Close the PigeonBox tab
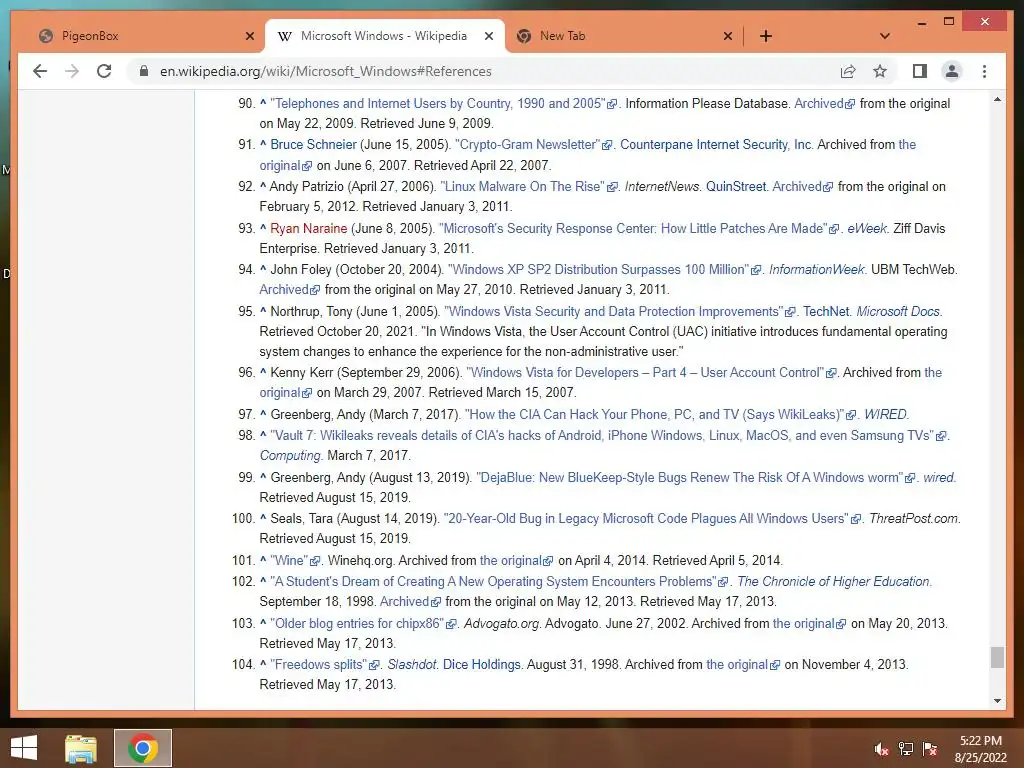Screen dimensions: 1024x768 coord(249,36)
